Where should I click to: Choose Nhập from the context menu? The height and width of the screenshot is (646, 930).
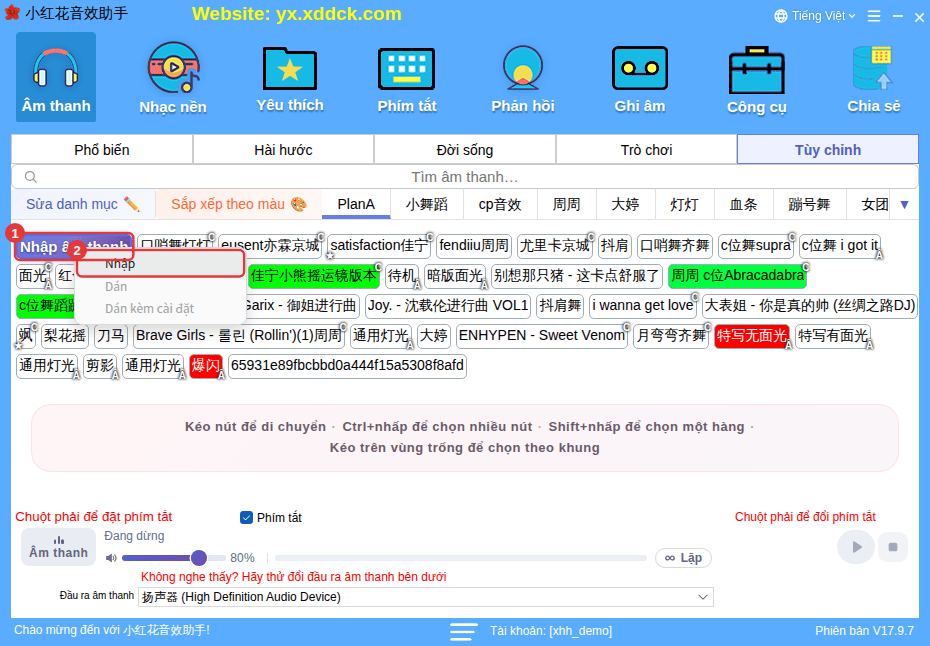(160, 264)
